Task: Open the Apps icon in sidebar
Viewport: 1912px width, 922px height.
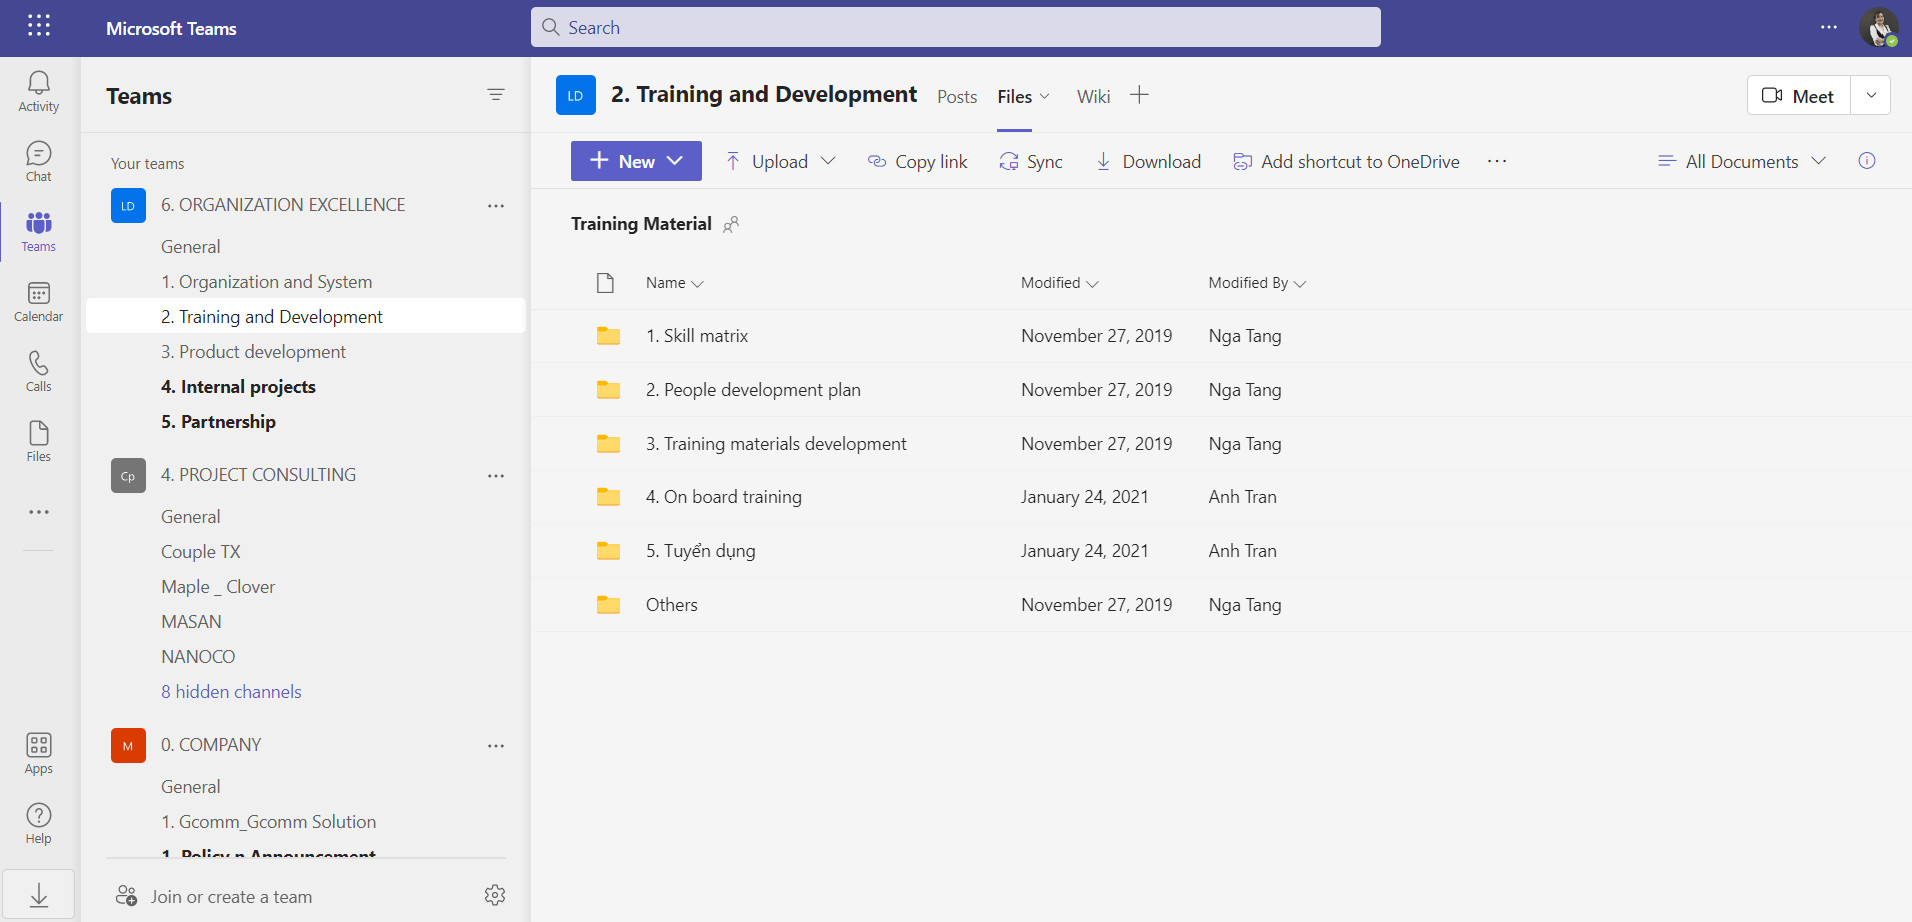Action: 38,753
